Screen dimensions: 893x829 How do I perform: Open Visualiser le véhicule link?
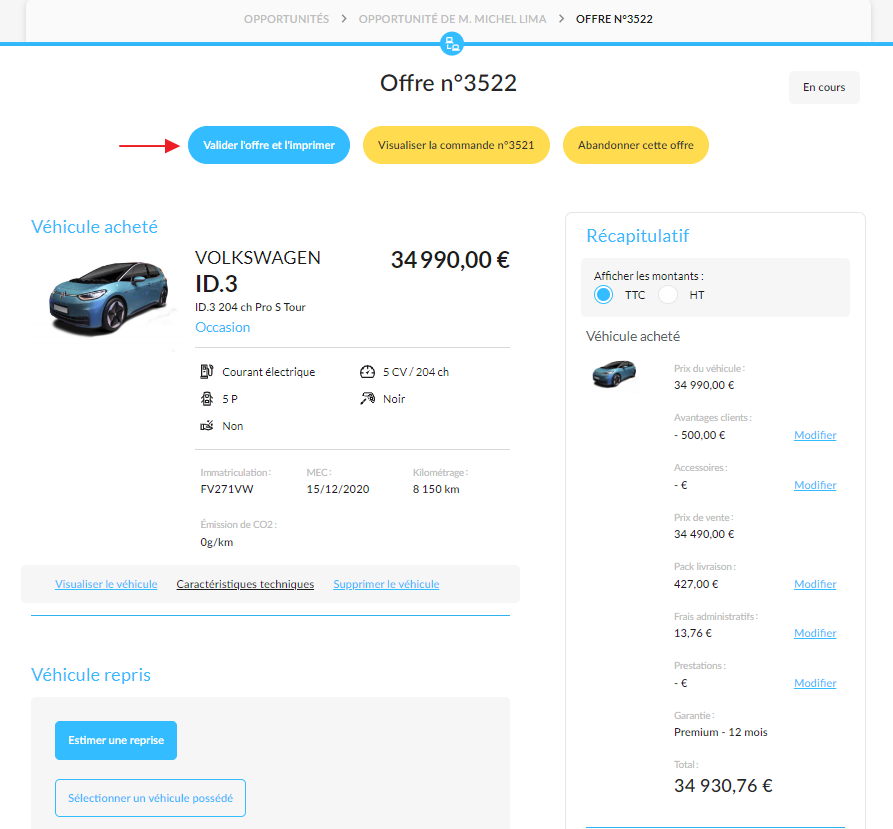click(106, 584)
